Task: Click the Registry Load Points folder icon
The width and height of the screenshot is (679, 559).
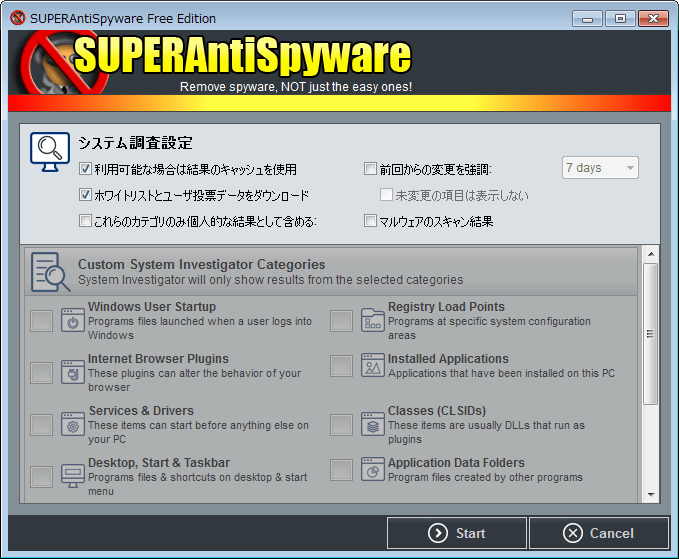Action: coord(372,320)
